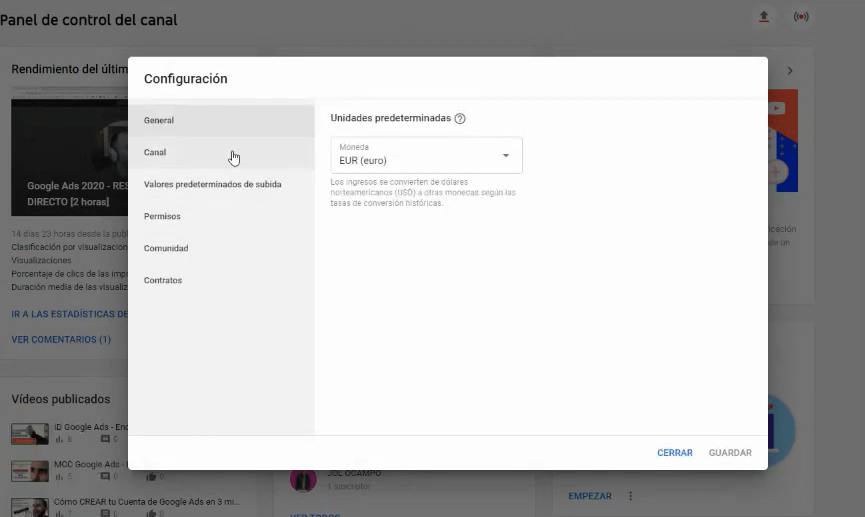Click the likes thumb icon for MCC Google Ads
Viewport: 865px width, 517px height.
[151, 477]
